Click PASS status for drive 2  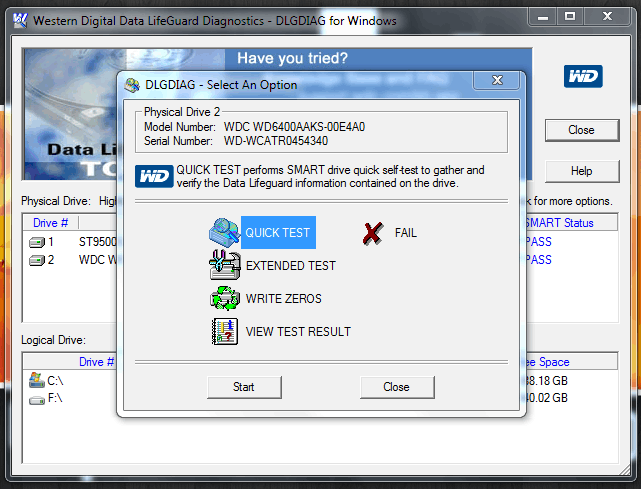[539, 260]
